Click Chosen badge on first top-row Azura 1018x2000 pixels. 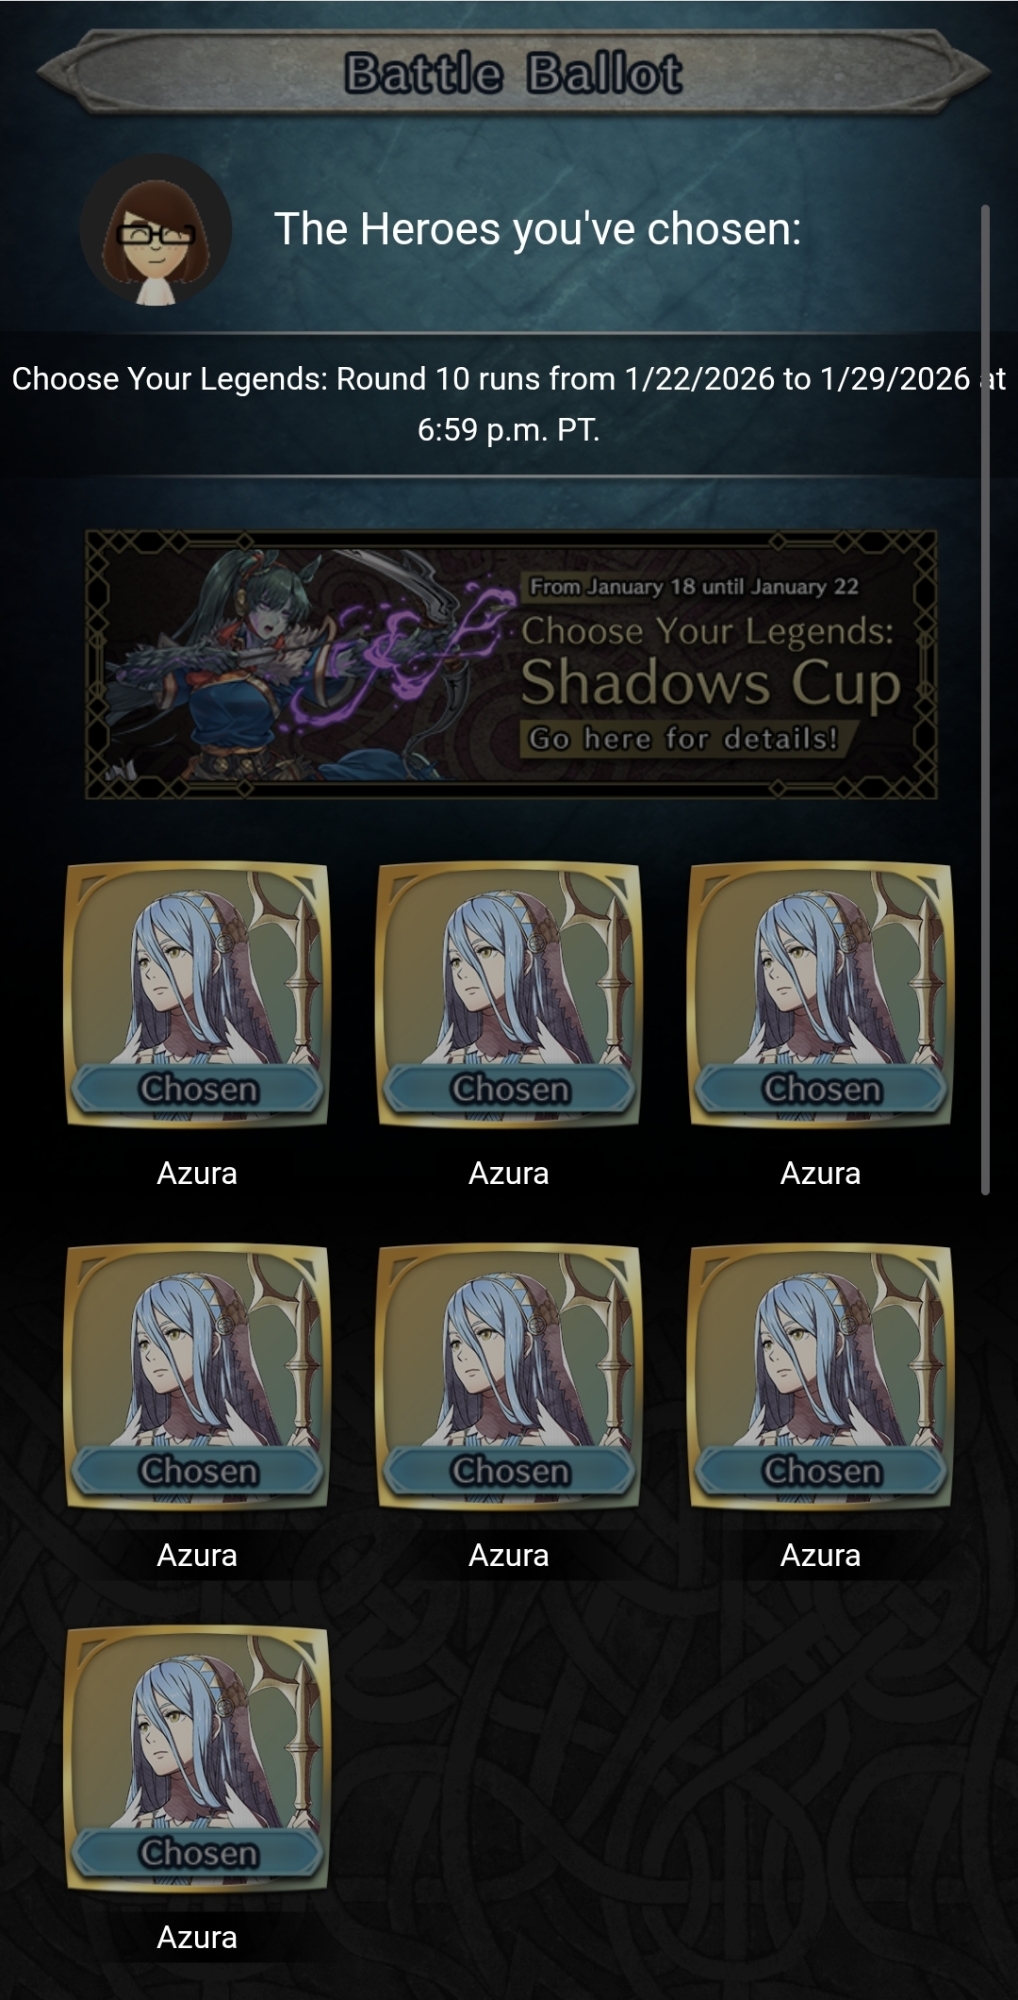198,1088
